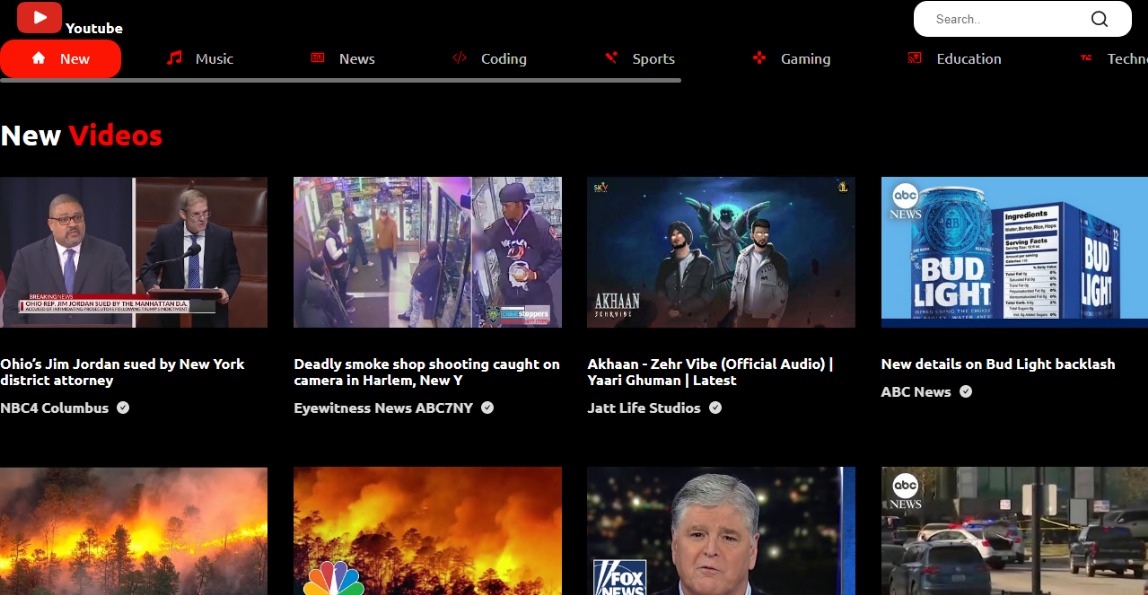Select the Education category
The image size is (1148, 595).
[x=954, y=59]
